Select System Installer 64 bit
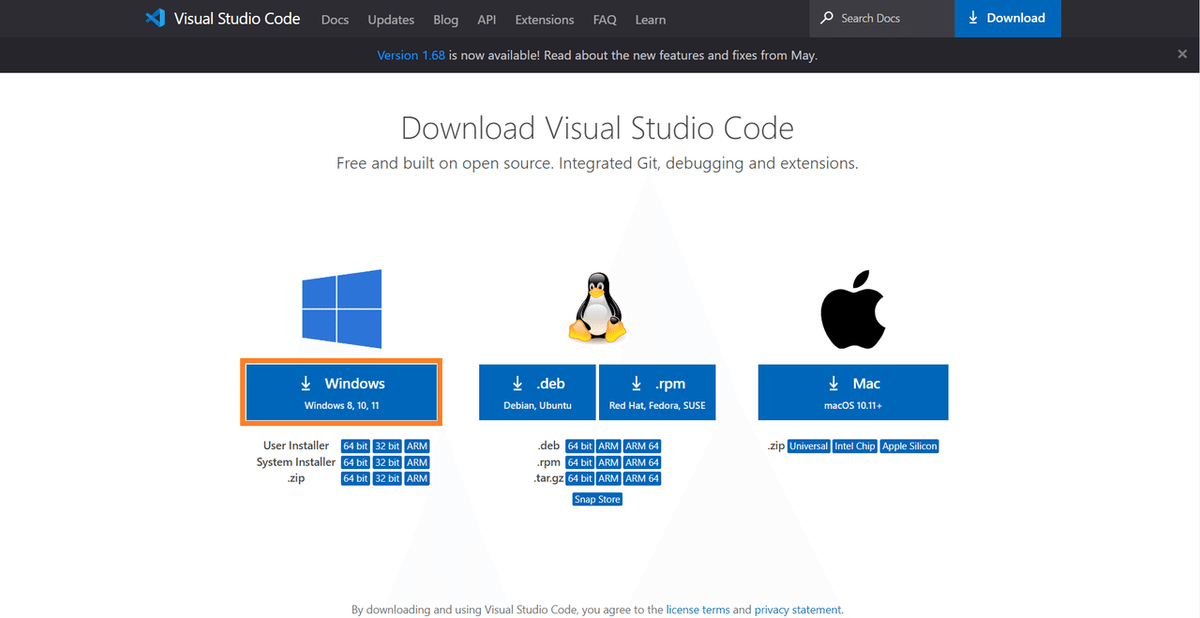The height and width of the screenshot is (618, 1200). click(x=355, y=462)
